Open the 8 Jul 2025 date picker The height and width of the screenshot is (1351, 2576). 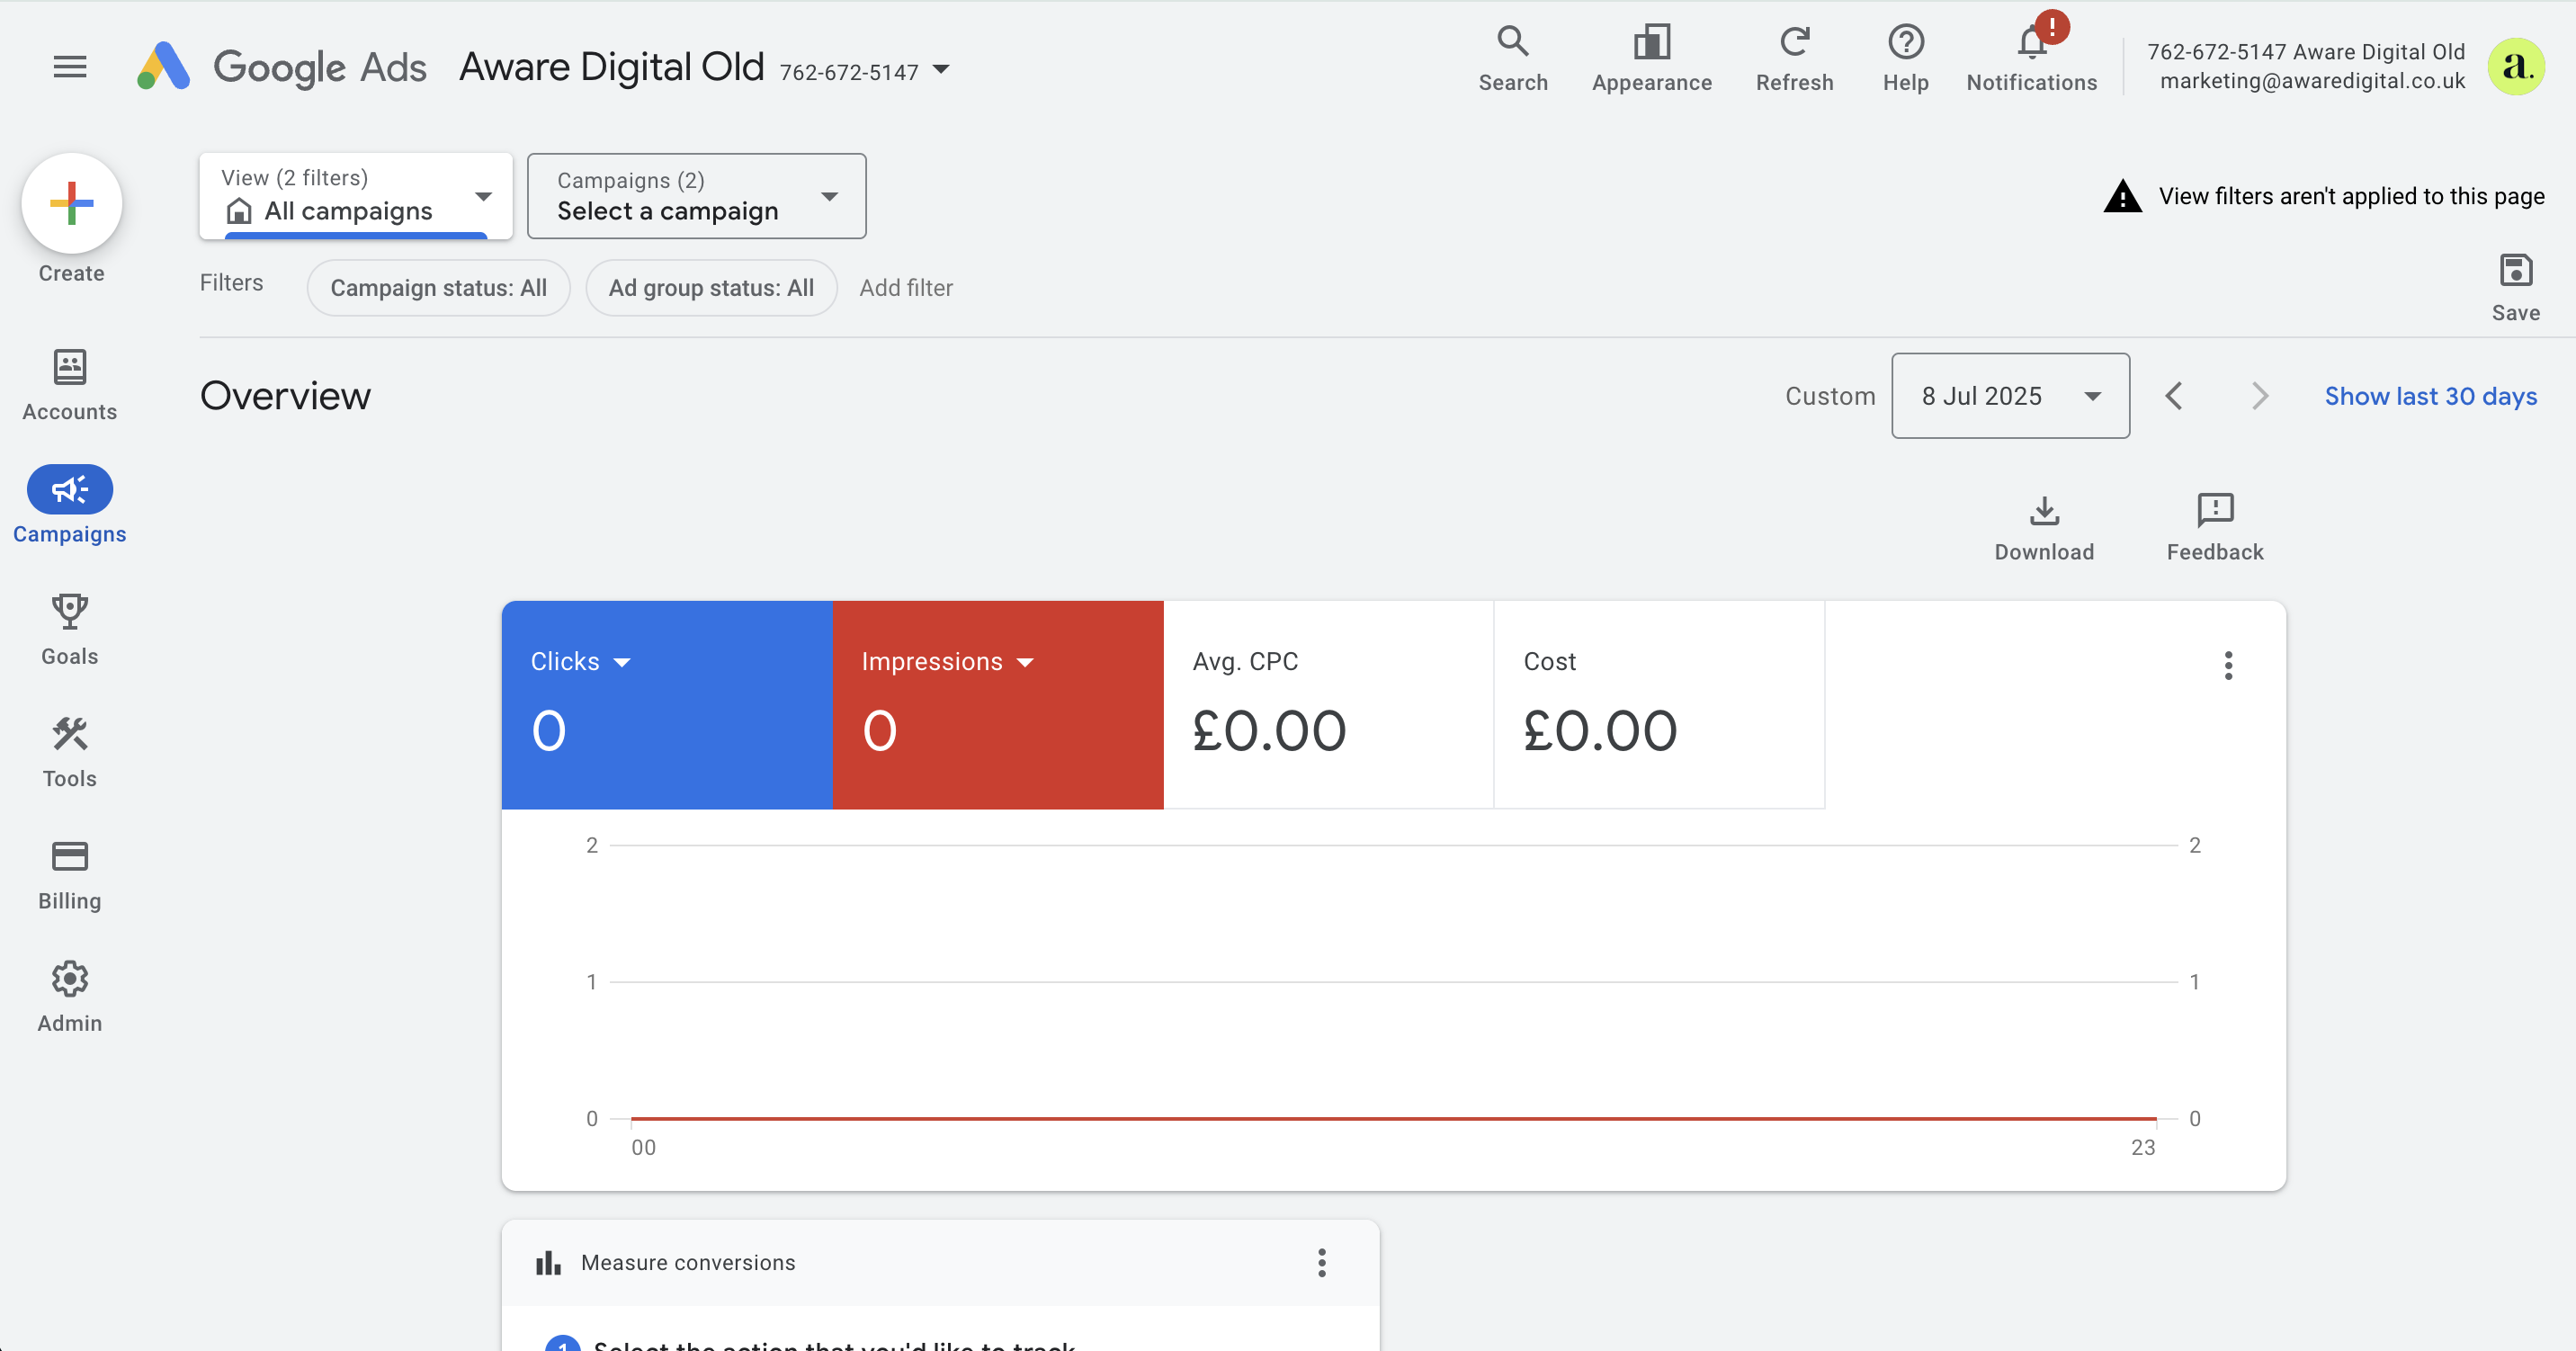(x=2010, y=396)
